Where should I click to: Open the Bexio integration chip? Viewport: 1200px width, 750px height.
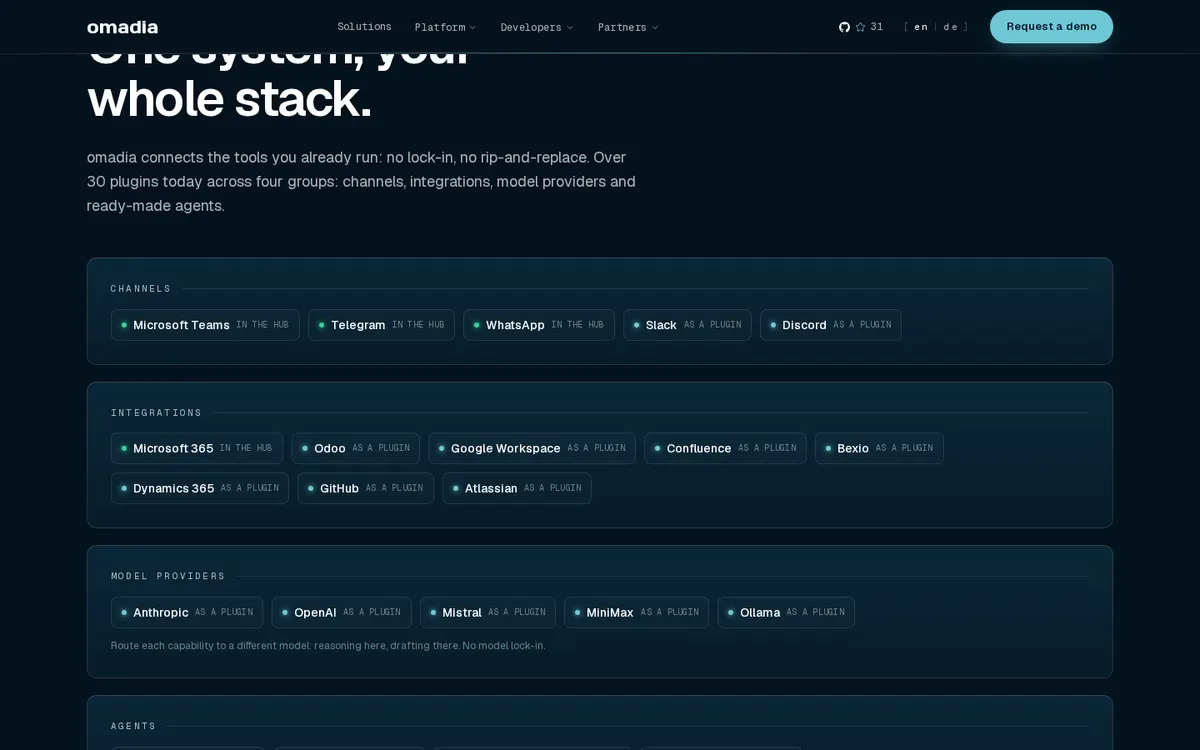[x=879, y=448]
